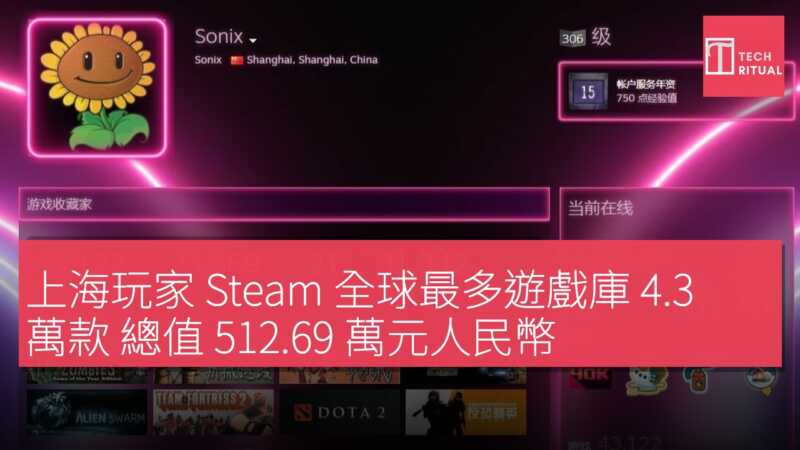Open the Tech Ritual logo
Screen dimensions: 800x450
click(743, 56)
